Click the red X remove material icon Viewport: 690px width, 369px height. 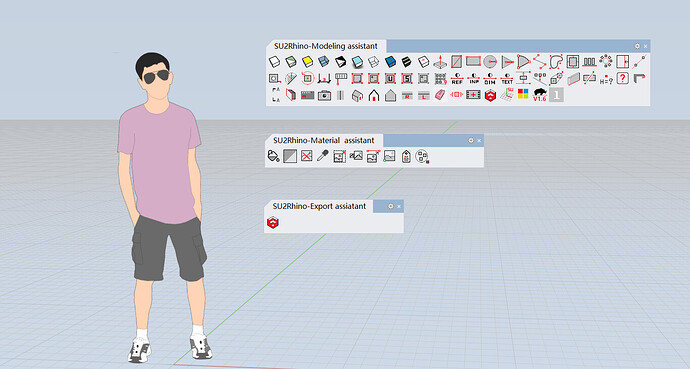[306, 156]
